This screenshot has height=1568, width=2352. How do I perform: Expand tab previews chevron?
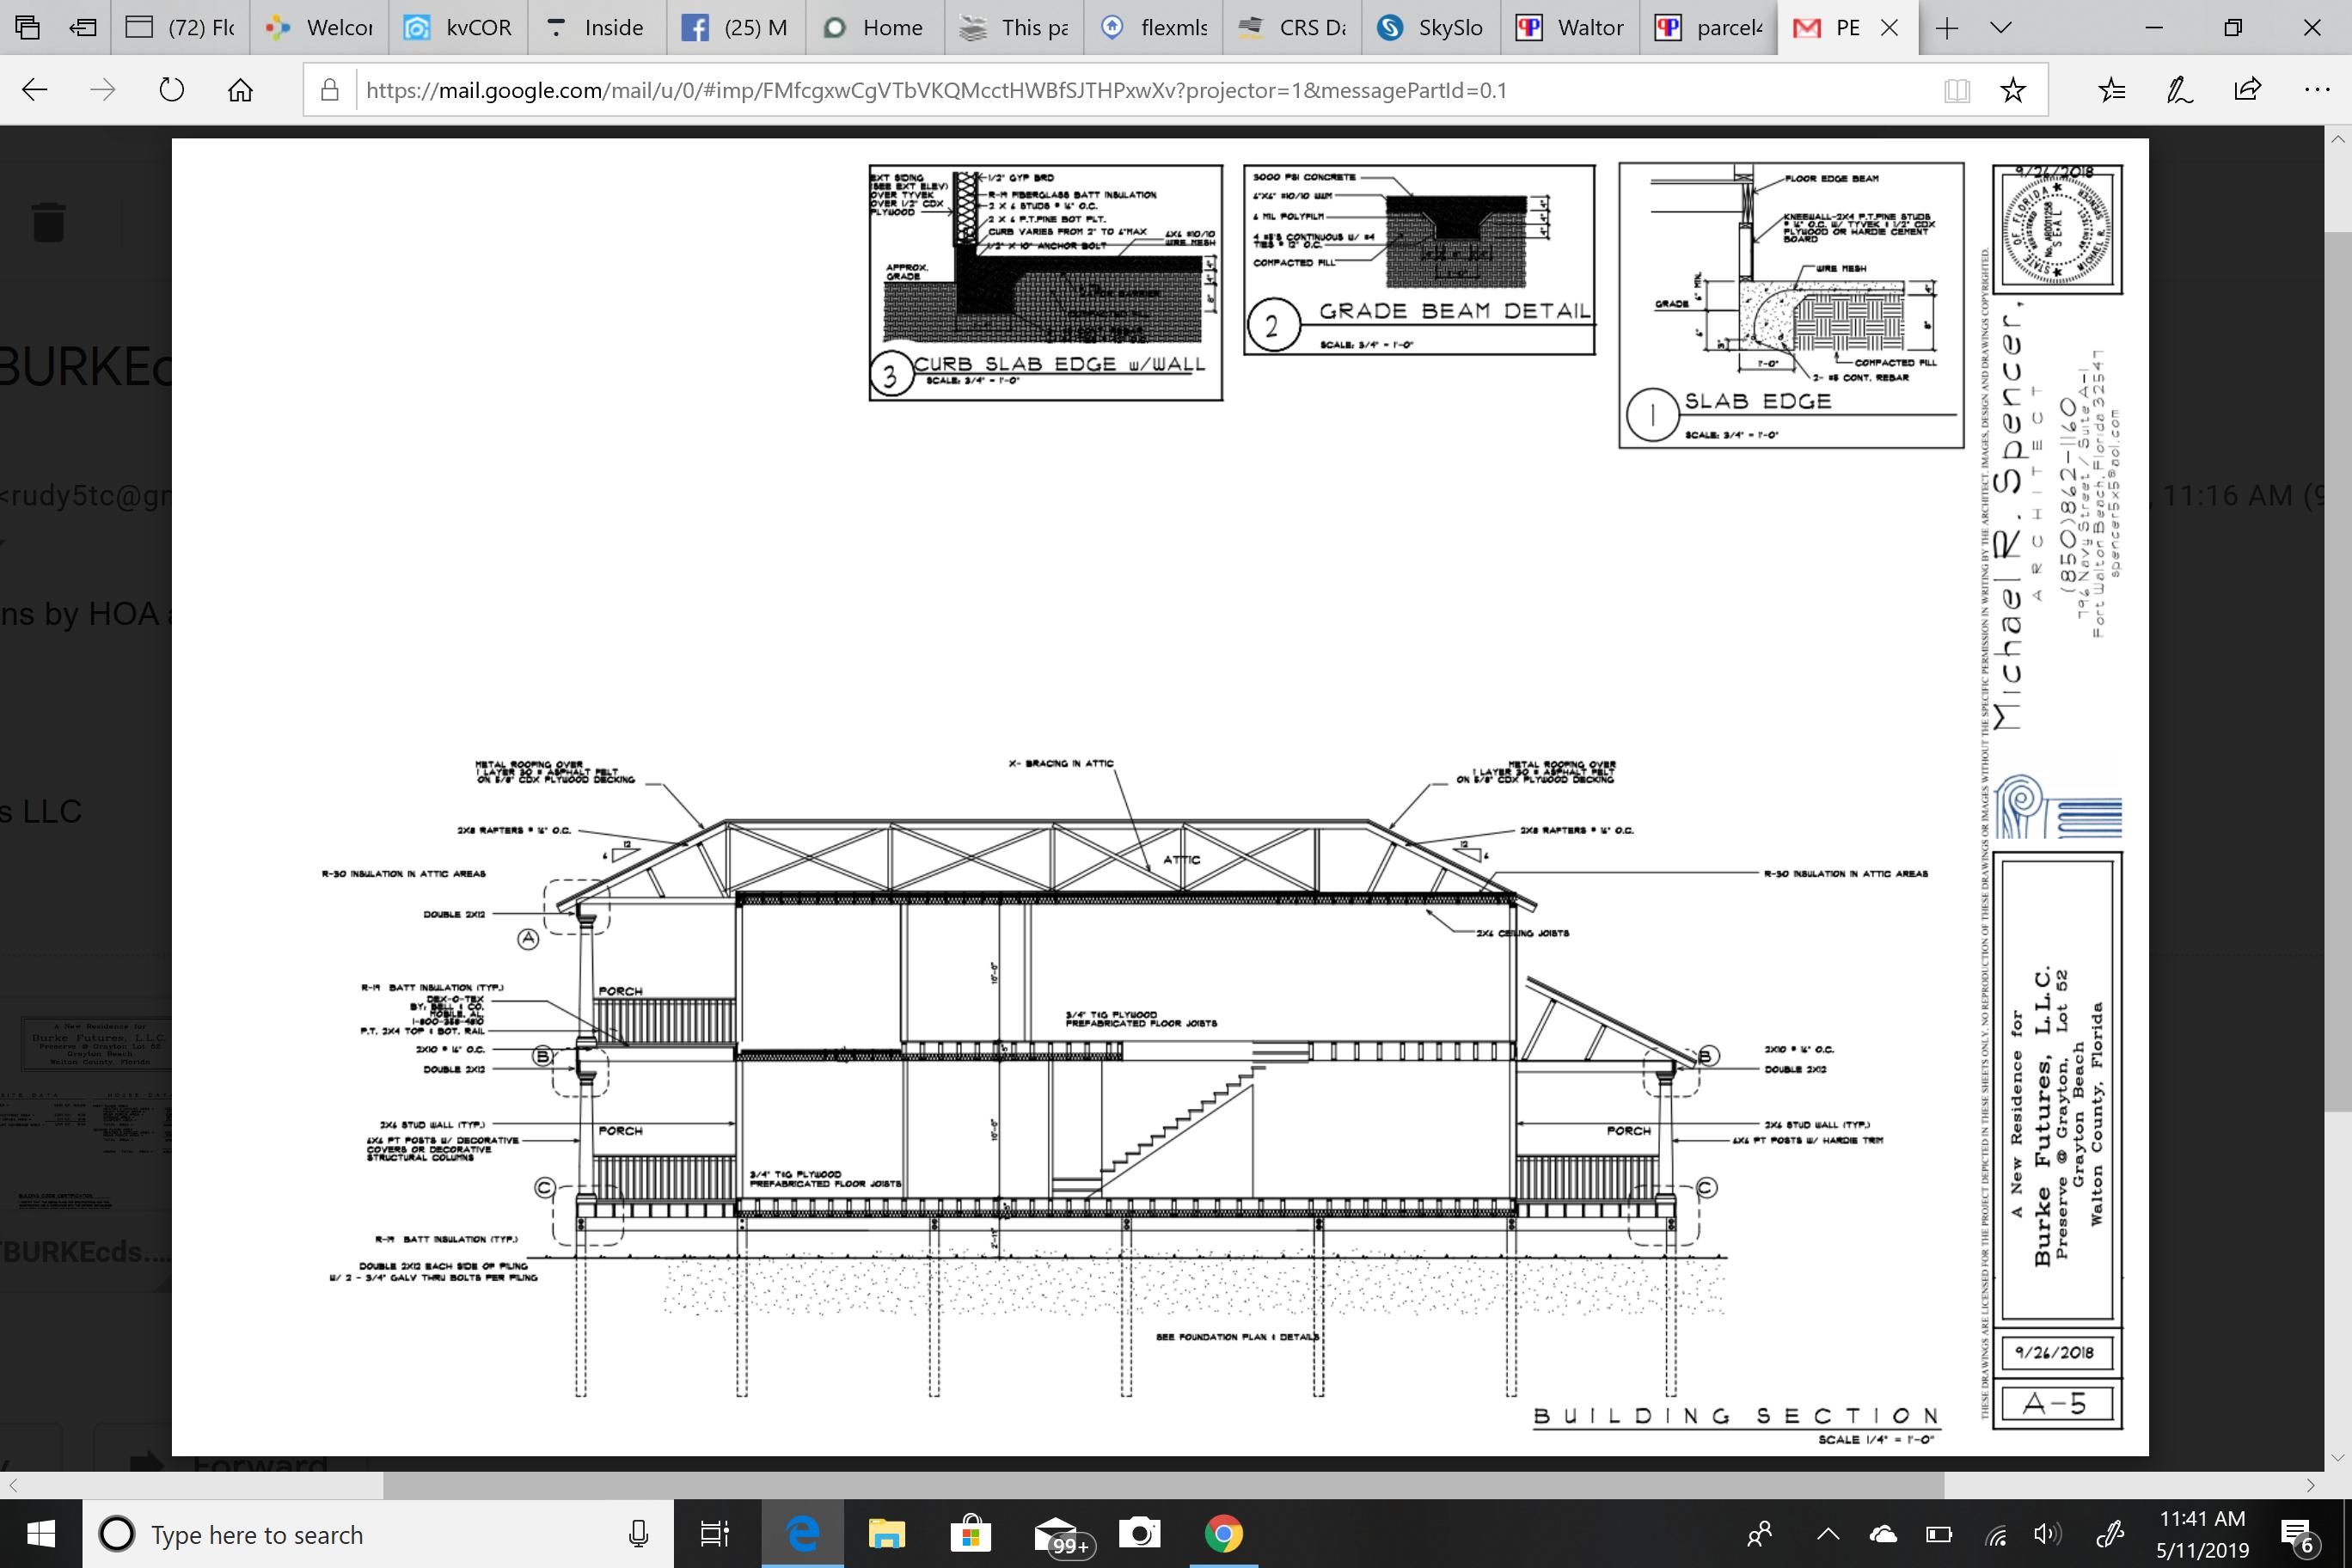click(2001, 28)
